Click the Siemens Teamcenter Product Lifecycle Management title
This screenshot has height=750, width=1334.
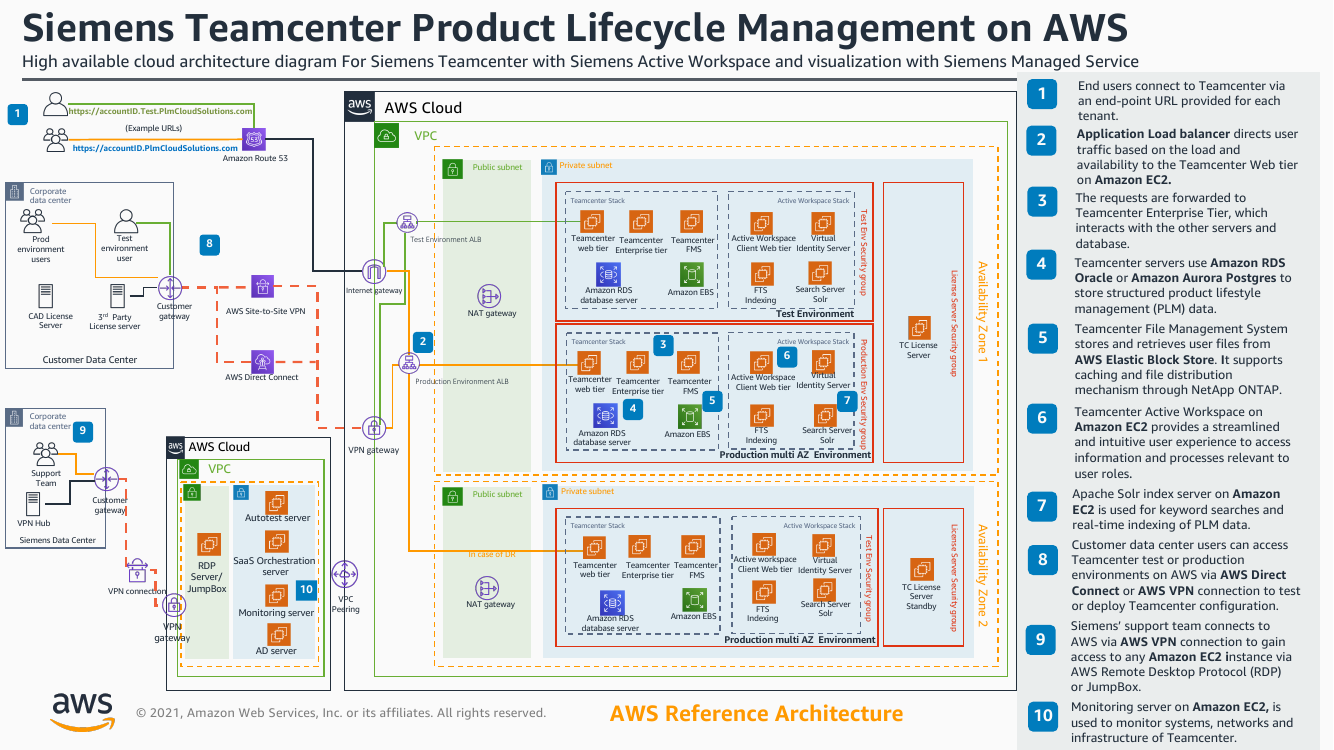click(x=575, y=28)
